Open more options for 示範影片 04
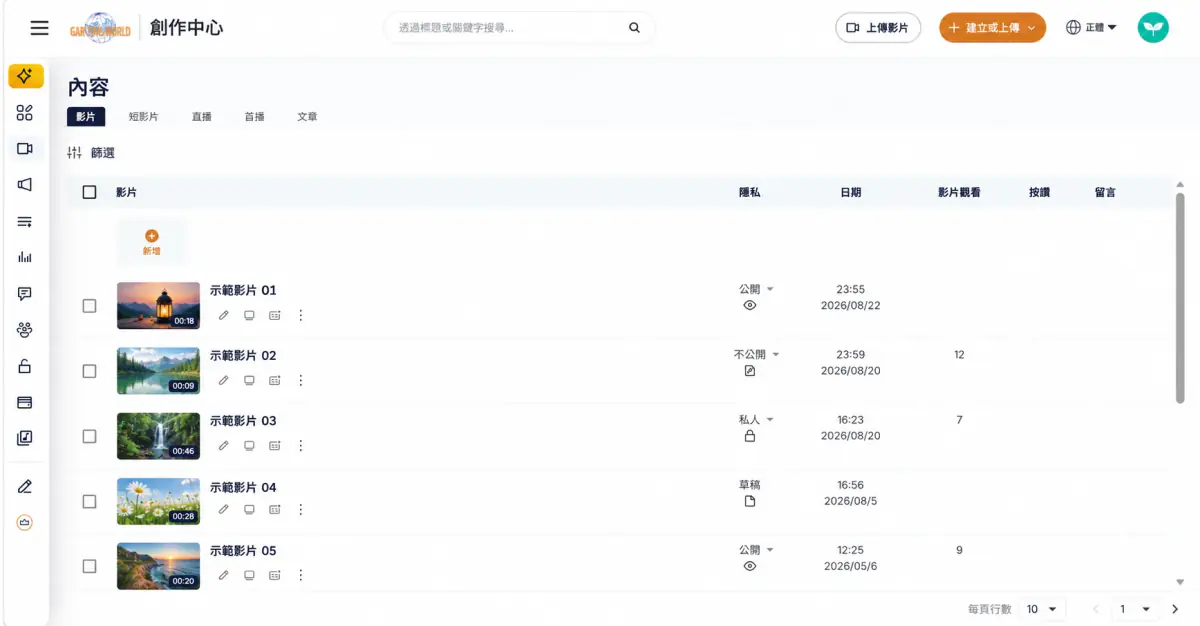1200x626 pixels. pyautogui.click(x=300, y=509)
